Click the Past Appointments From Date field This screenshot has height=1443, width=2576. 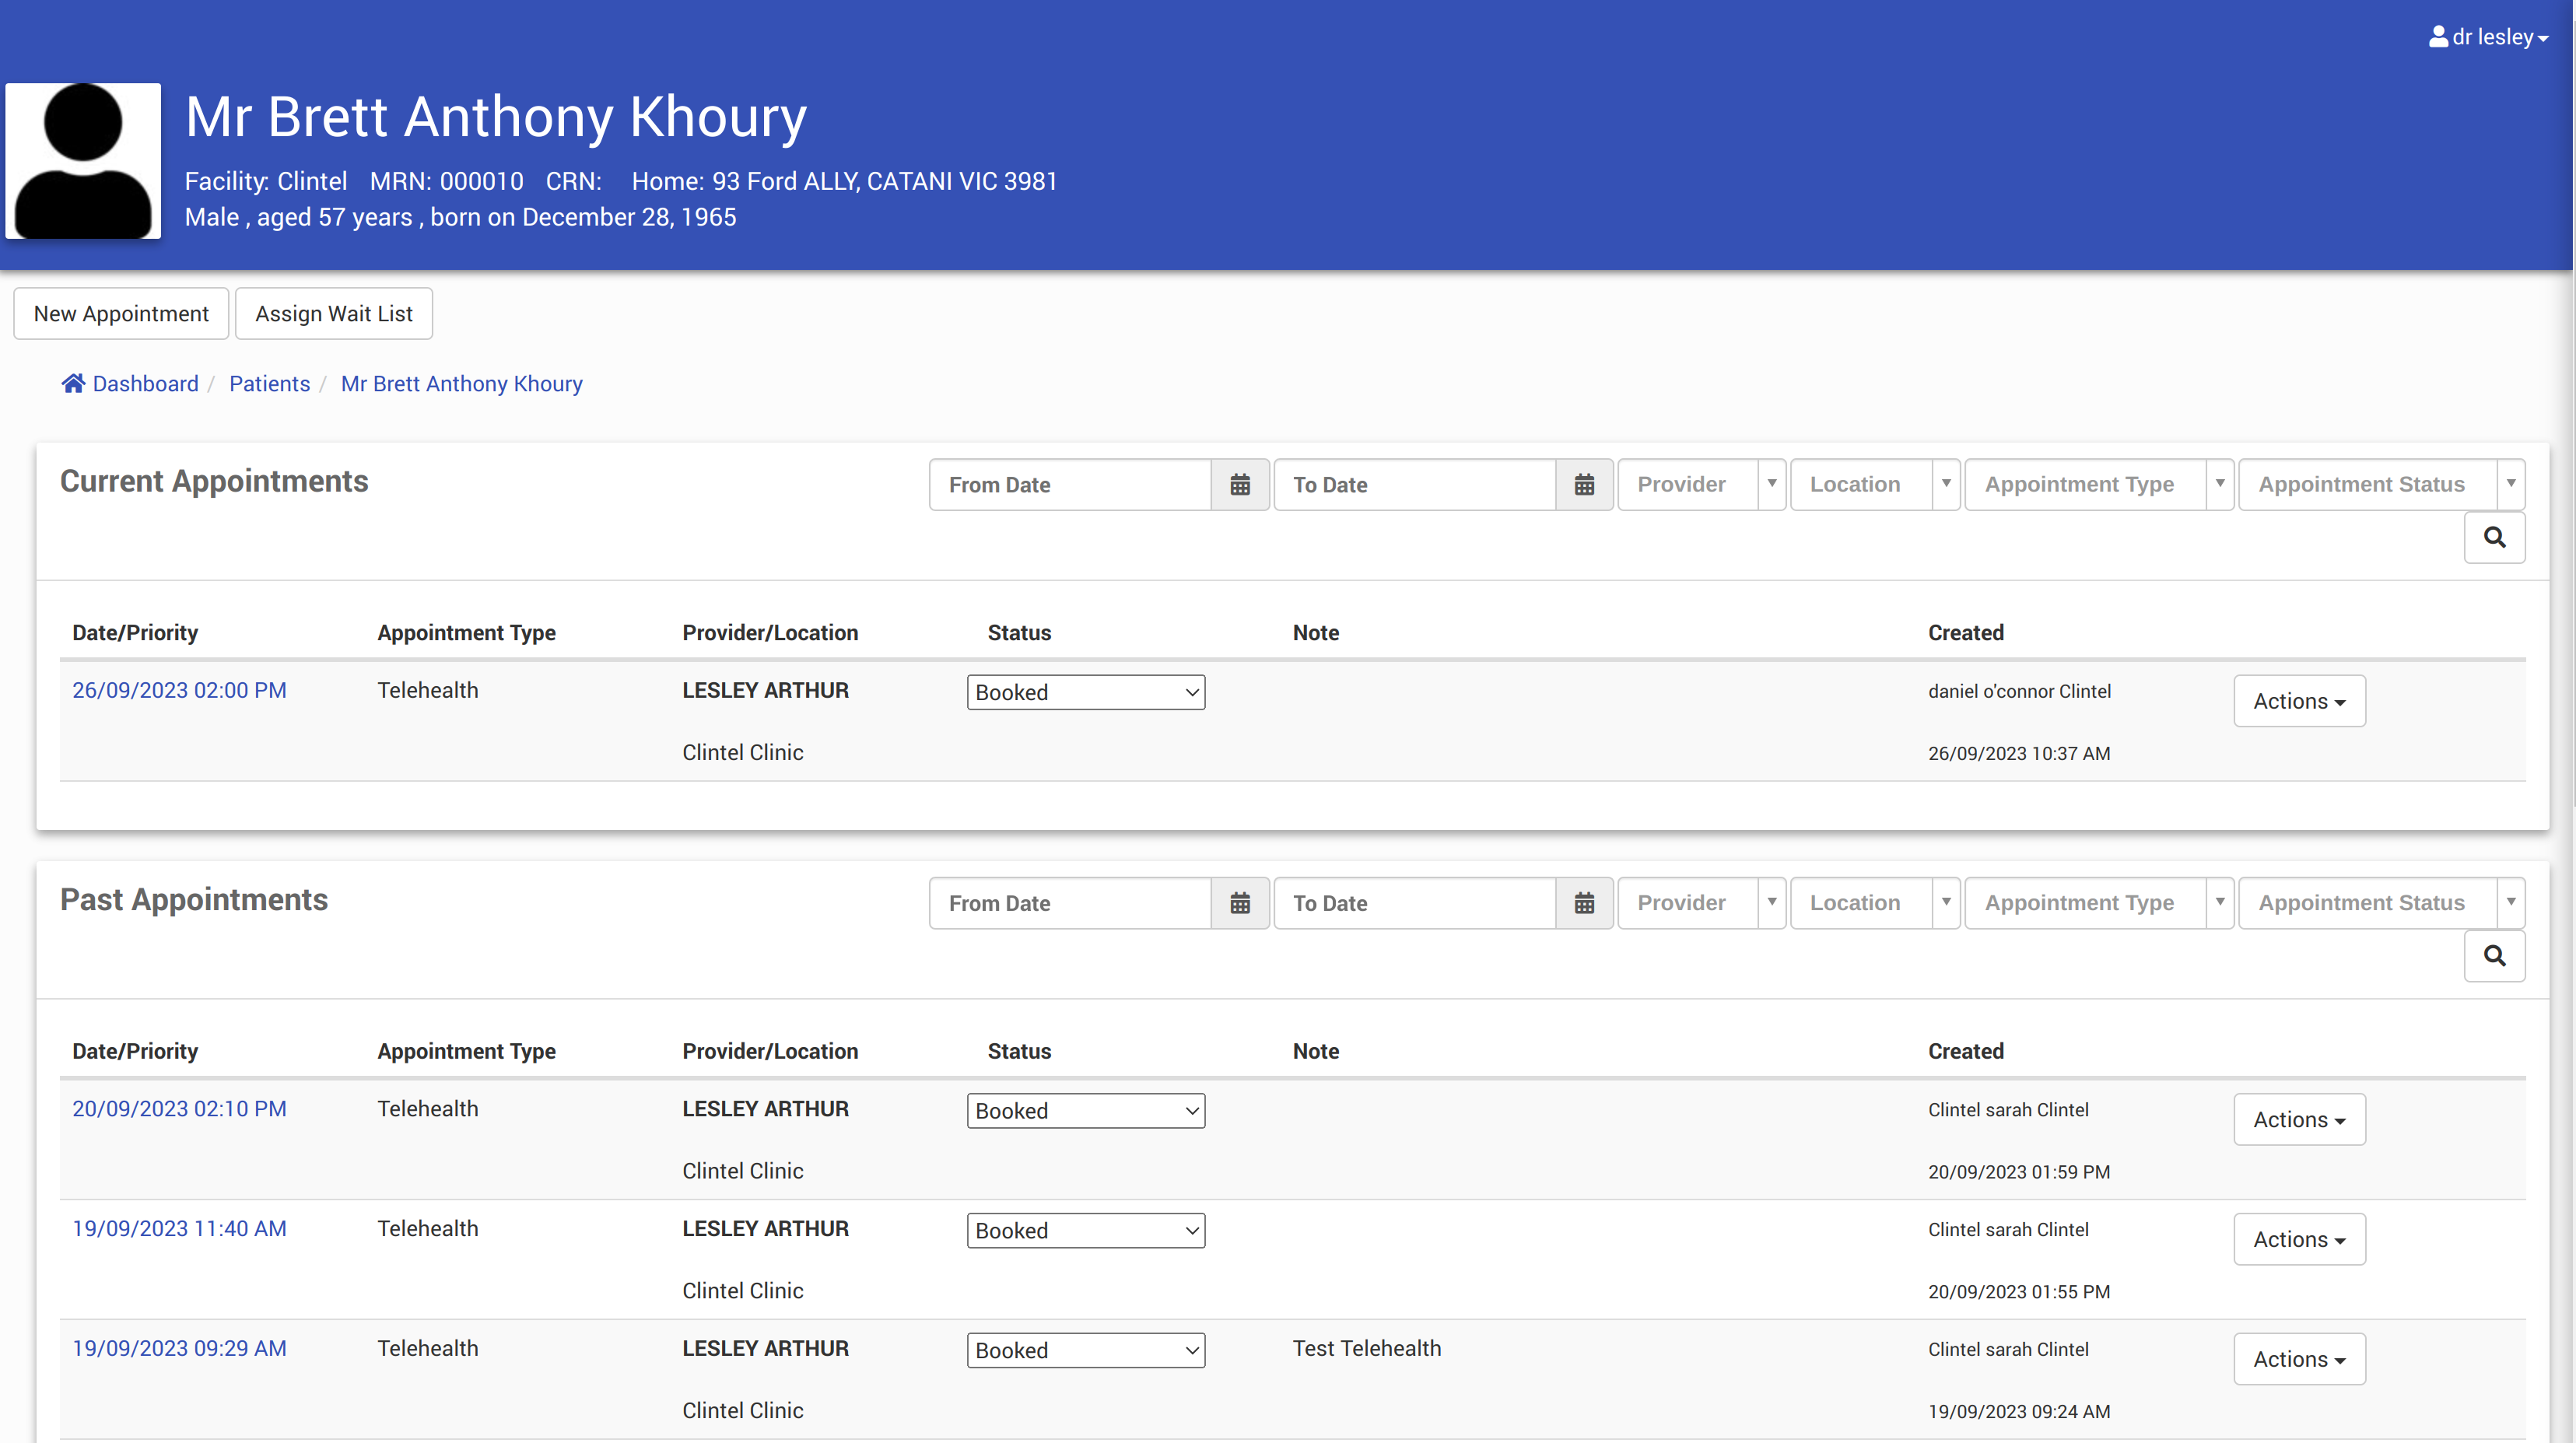(x=1069, y=903)
